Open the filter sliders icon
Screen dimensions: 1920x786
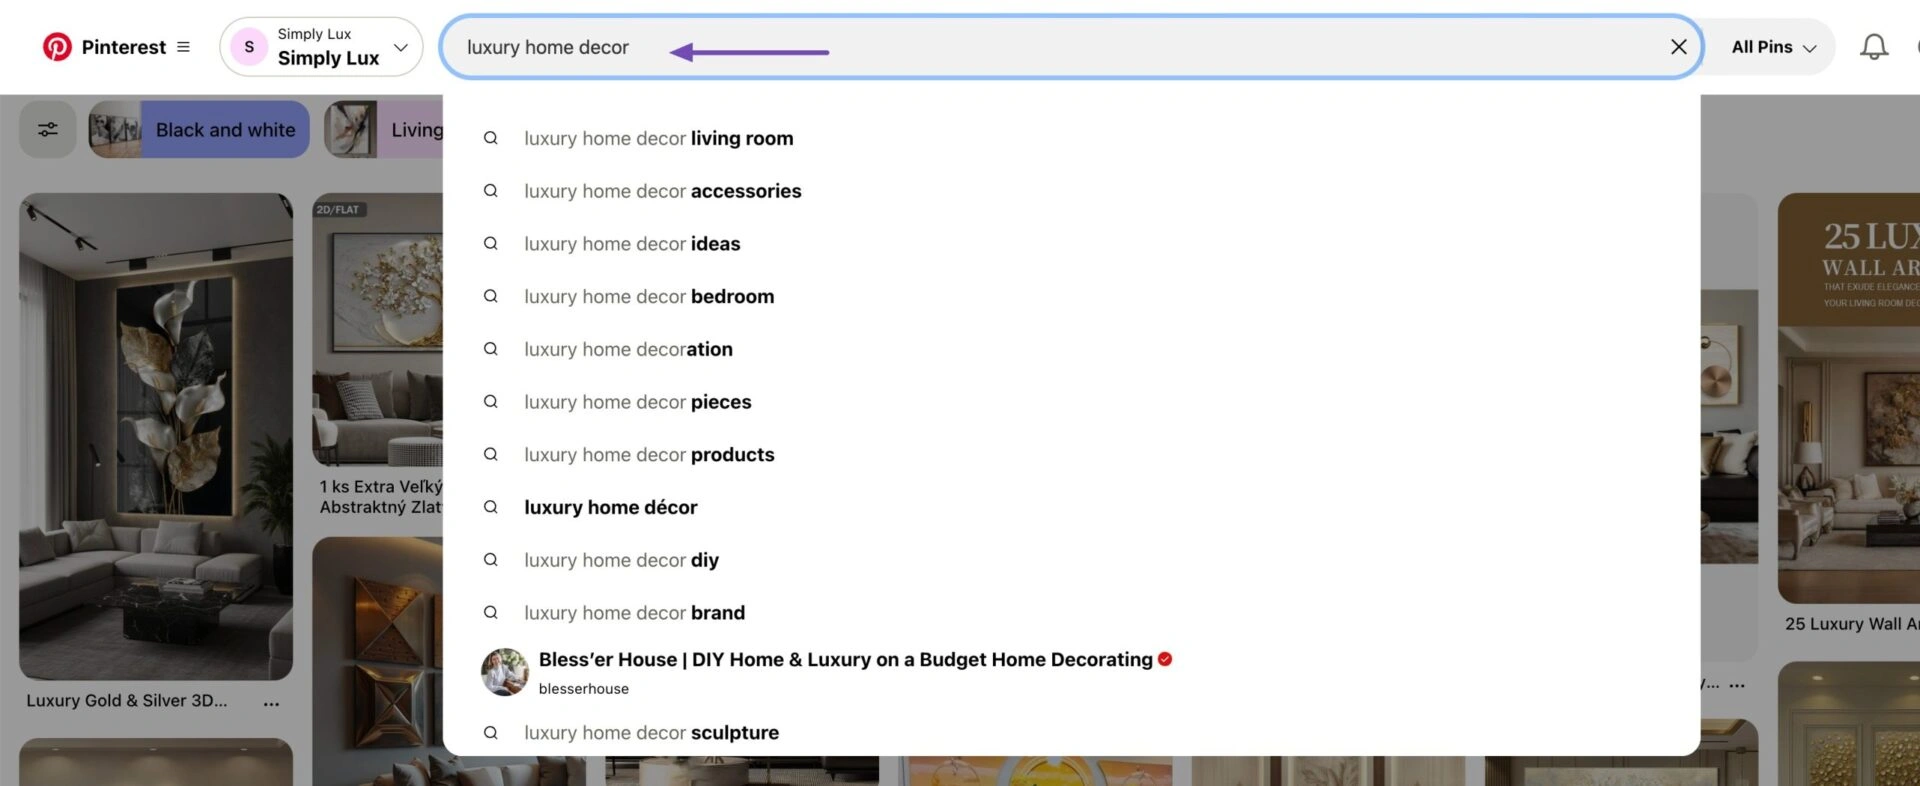pos(48,130)
